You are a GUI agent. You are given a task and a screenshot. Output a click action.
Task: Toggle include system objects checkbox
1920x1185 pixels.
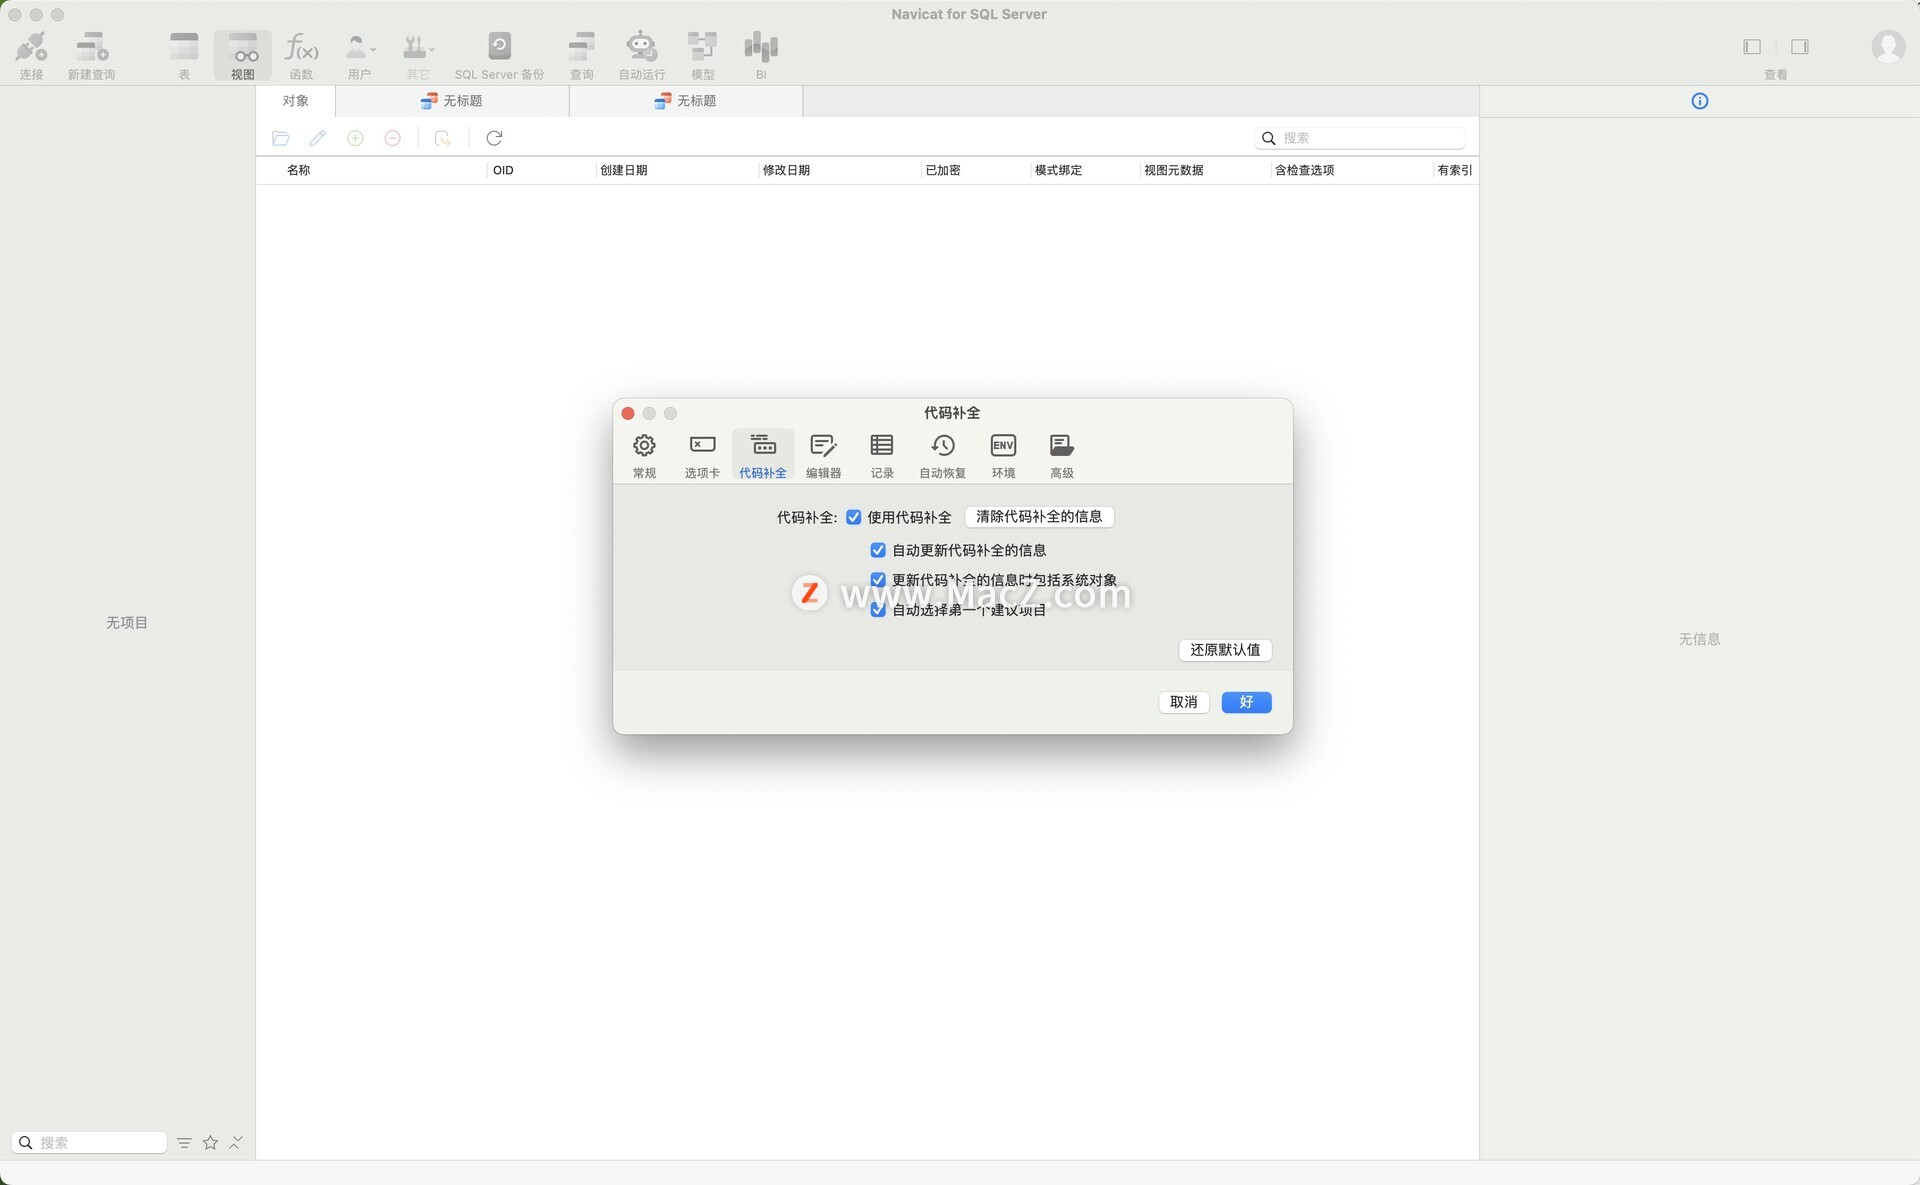878,580
